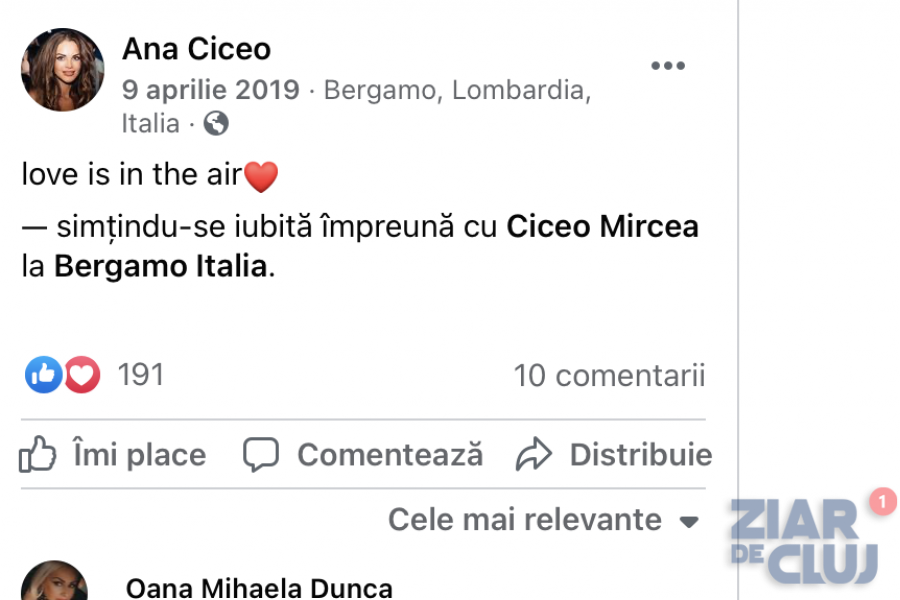Open the 10 comentarii link
900x600 pixels.
tap(609, 375)
